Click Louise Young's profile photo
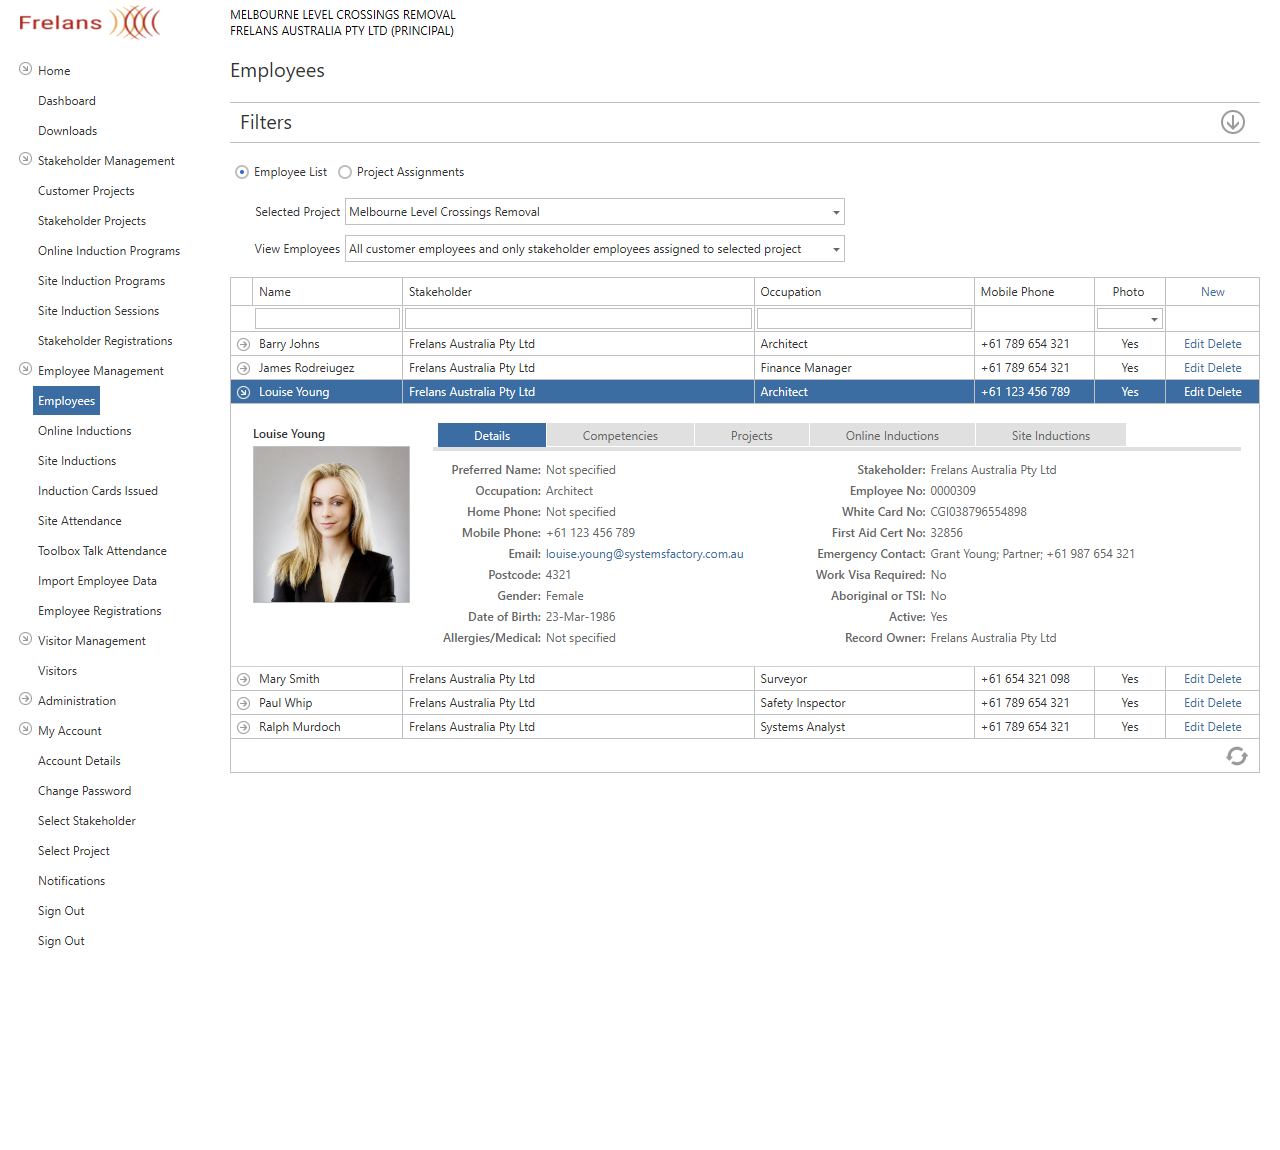Viewport: 1280px width, 1150px height. pos(331,524)
